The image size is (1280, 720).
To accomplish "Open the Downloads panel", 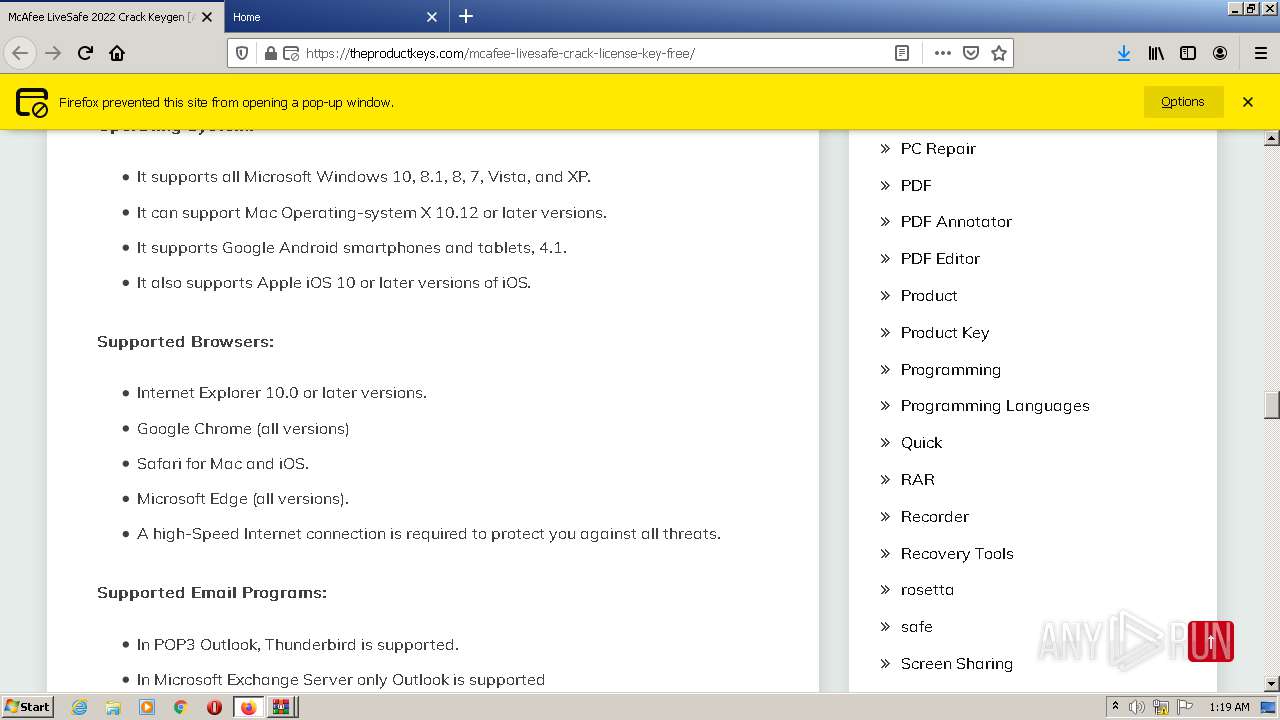I will point(1124,53).
